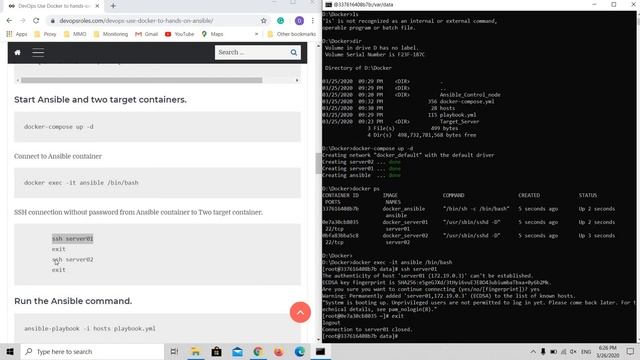
Task: Click the address bar URL
Action: coord(136,20)
